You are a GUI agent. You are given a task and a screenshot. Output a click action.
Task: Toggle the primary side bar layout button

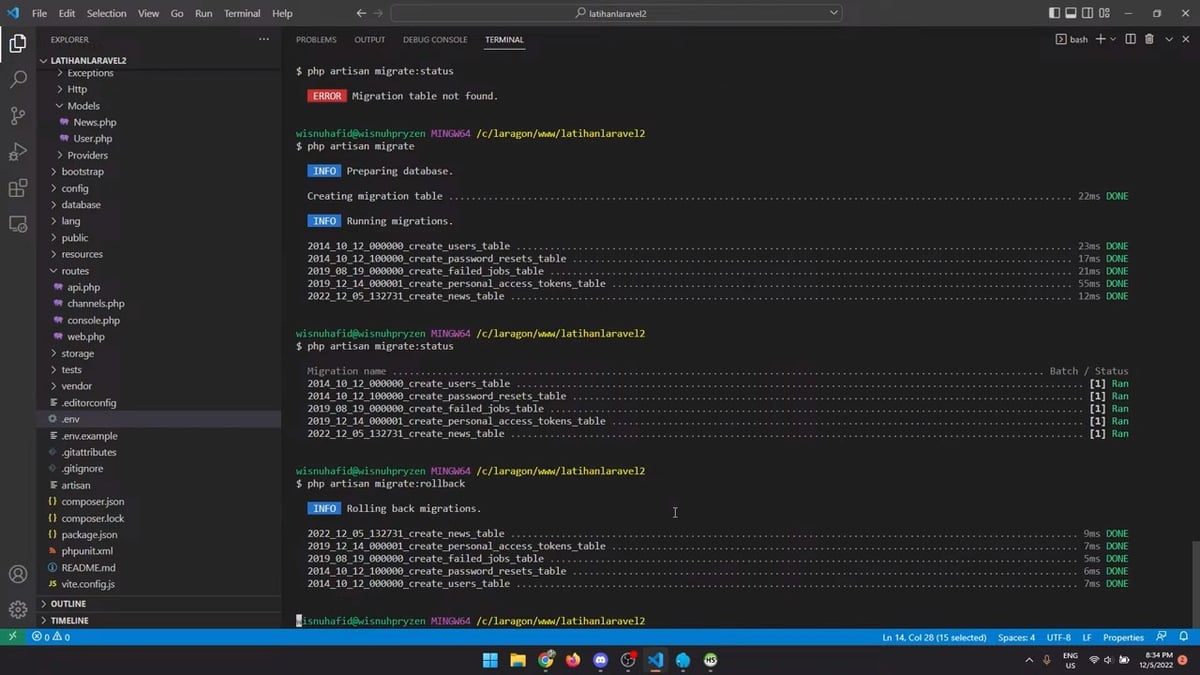(x=1054, y=13)
